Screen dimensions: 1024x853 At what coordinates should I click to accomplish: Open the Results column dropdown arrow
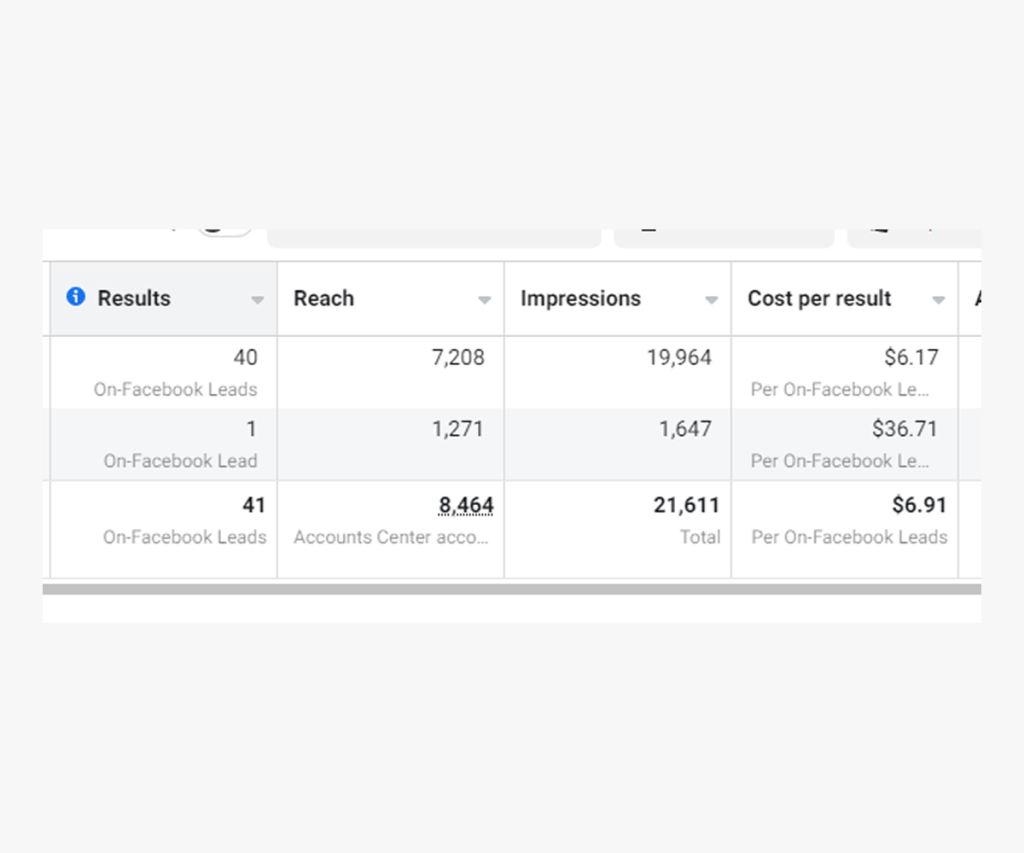point(257,300)
